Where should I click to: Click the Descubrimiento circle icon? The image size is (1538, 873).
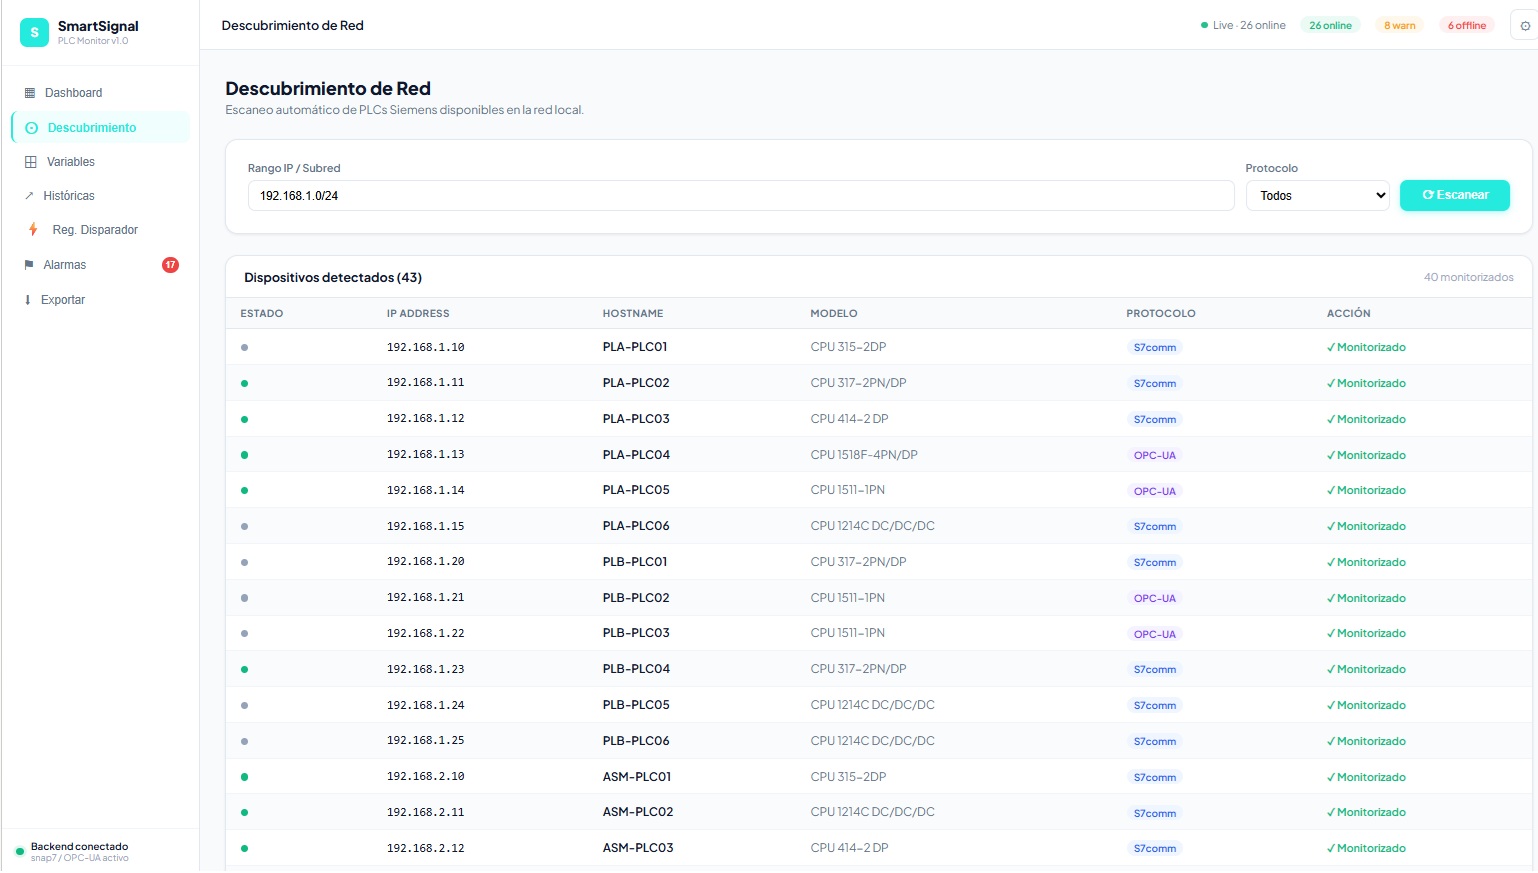pyautogui.click(x=31, y=128)
